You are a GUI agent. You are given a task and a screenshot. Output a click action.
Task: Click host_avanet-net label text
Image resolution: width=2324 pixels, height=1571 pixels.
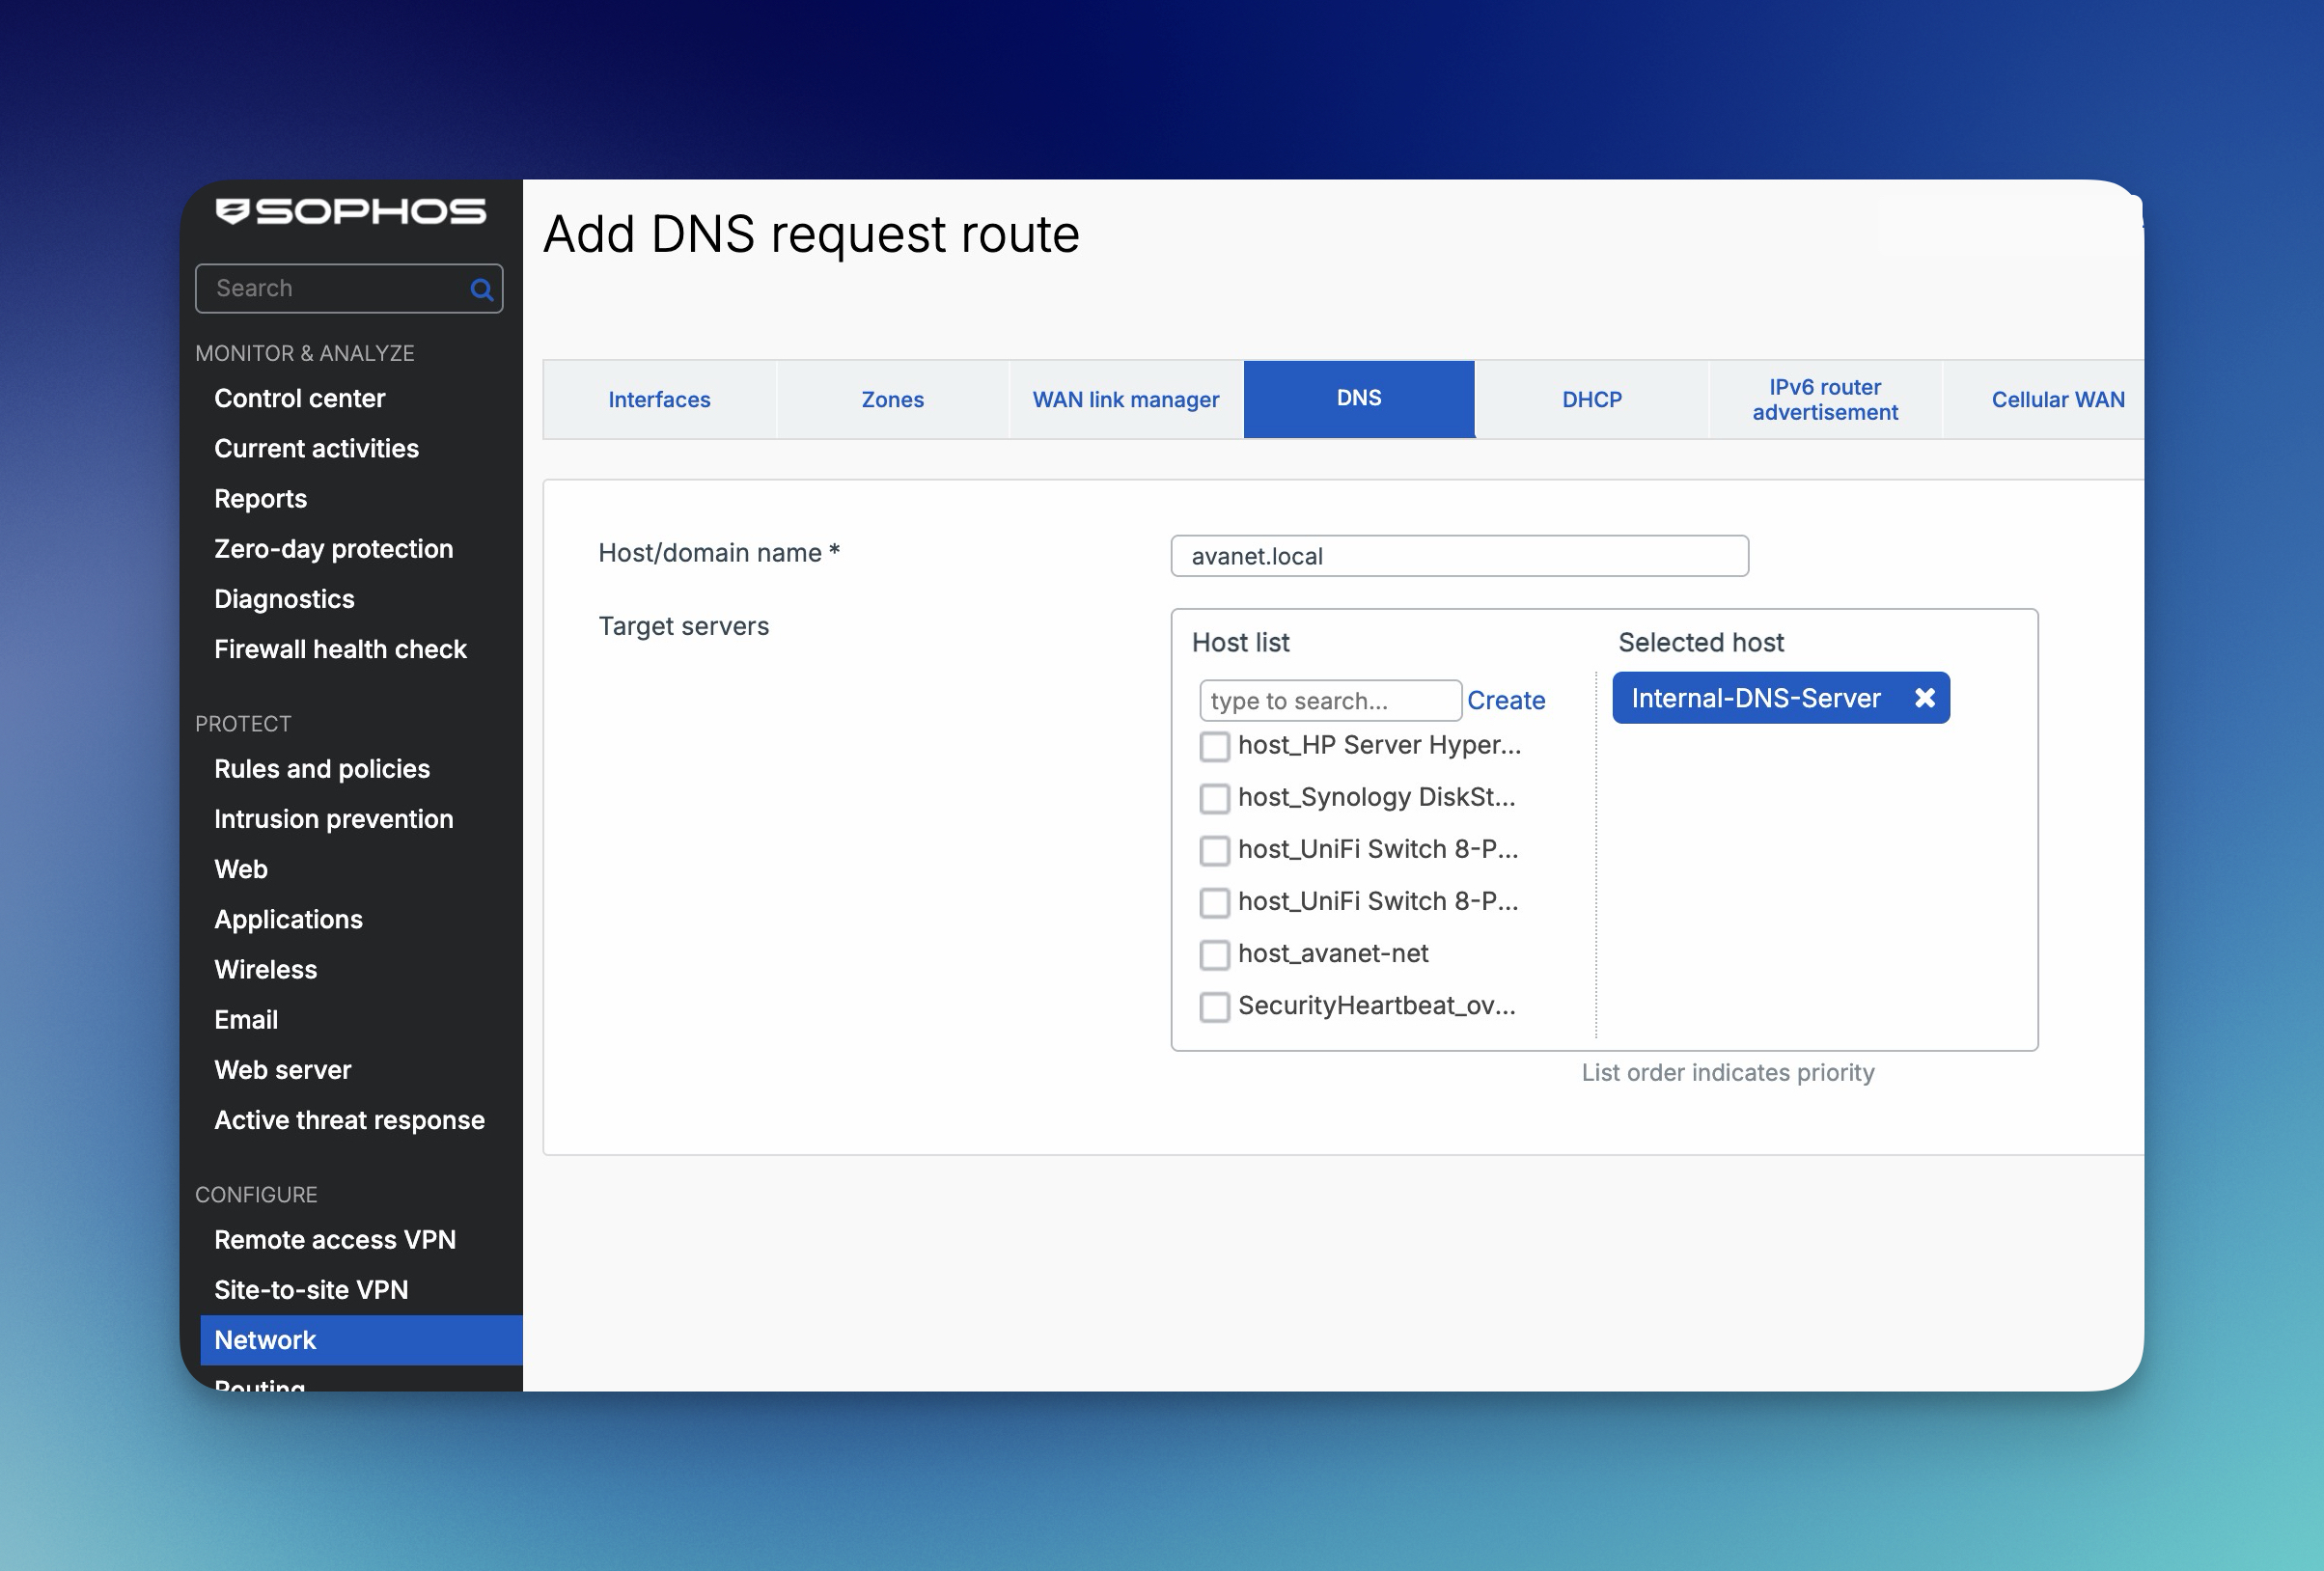(x=1333, y=953)
